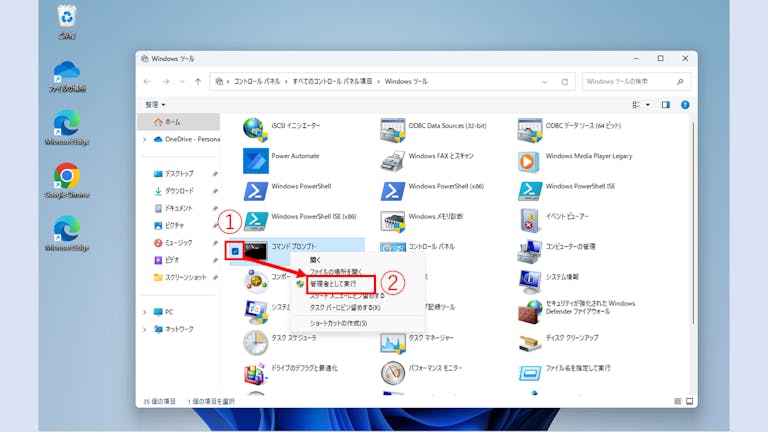Select the コントロール パネル item icon
This screenshot has height=432, width=768.
392,247
